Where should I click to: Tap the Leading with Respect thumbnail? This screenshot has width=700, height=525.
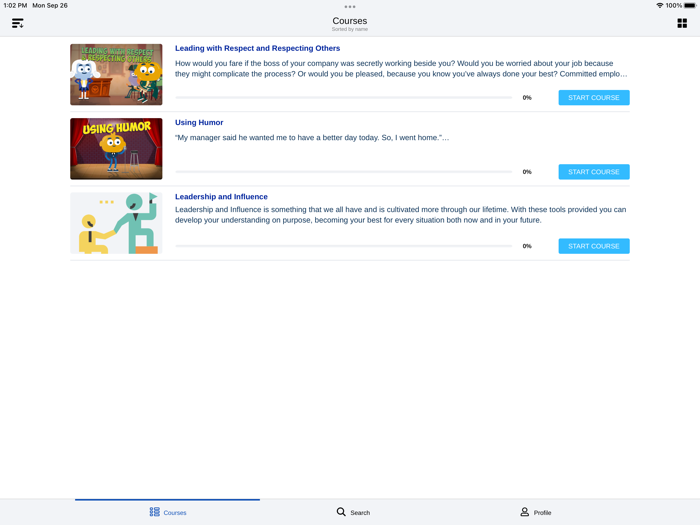point(116,75)
